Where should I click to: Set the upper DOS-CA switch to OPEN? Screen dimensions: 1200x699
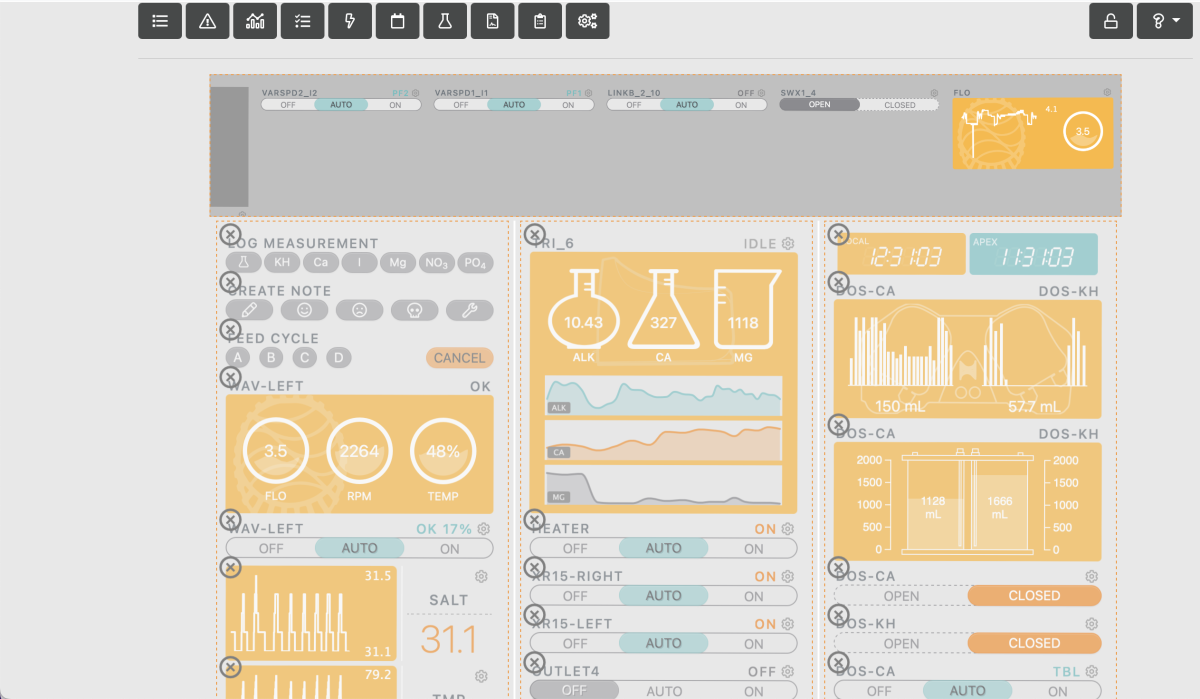click(x=901, y=596)
